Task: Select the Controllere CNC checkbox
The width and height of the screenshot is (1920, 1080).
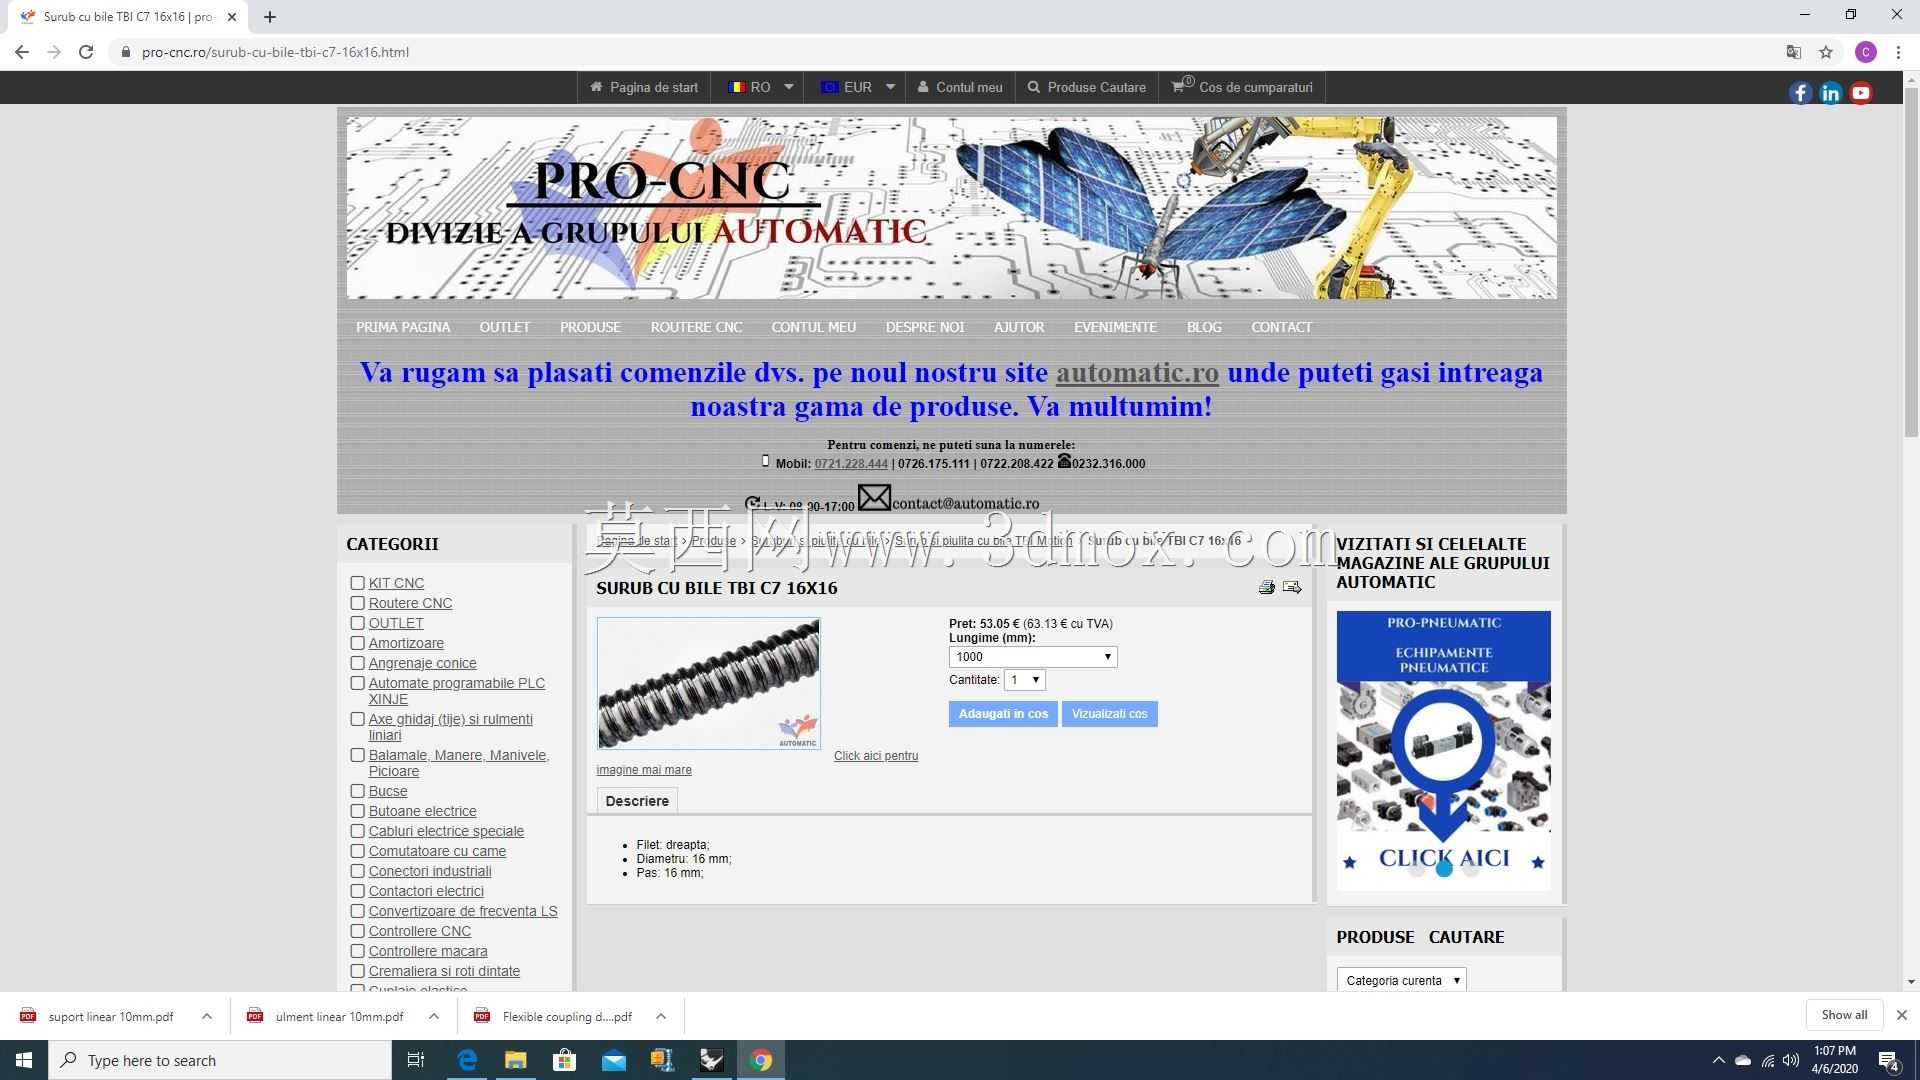Action: click(357, 931)
